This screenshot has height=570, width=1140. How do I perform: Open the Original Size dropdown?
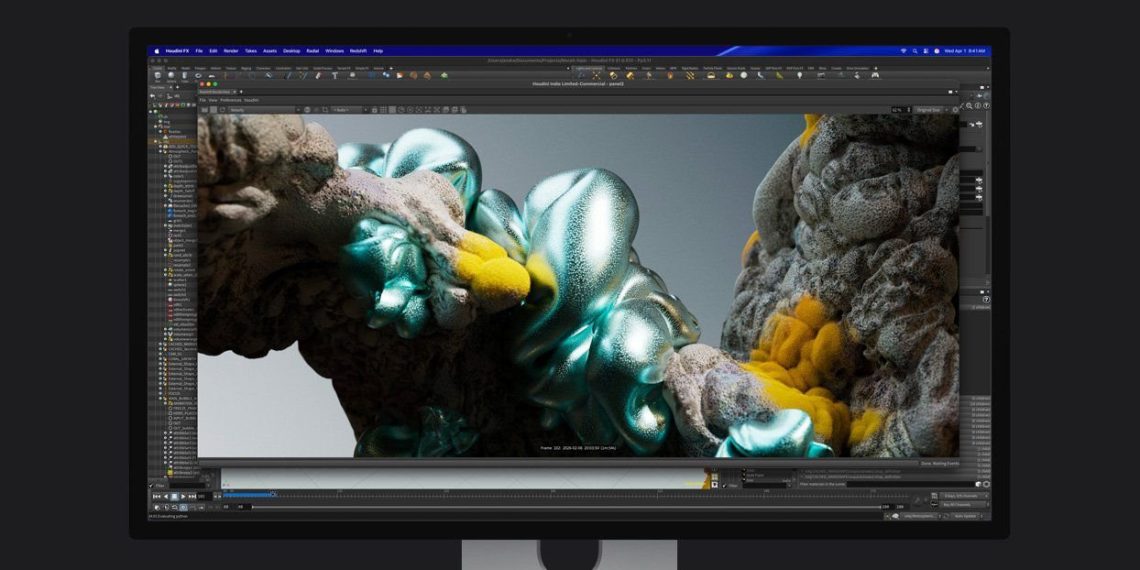click(x=928, y=109)
